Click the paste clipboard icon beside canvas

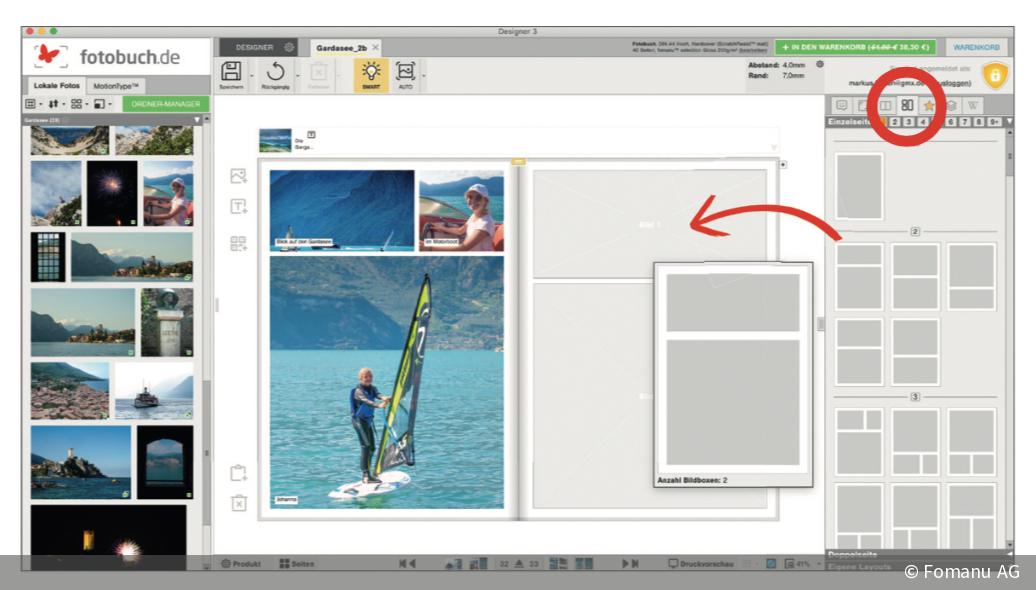pos(239,473)
